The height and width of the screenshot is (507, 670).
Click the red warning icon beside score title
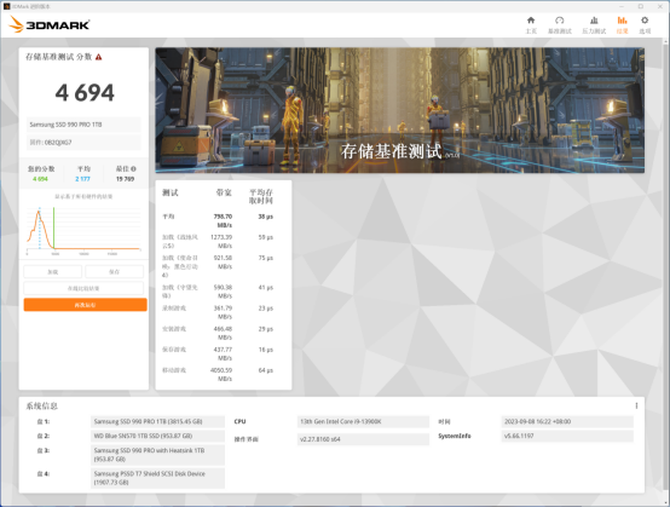pyautogui.click(x=98, y=57)
